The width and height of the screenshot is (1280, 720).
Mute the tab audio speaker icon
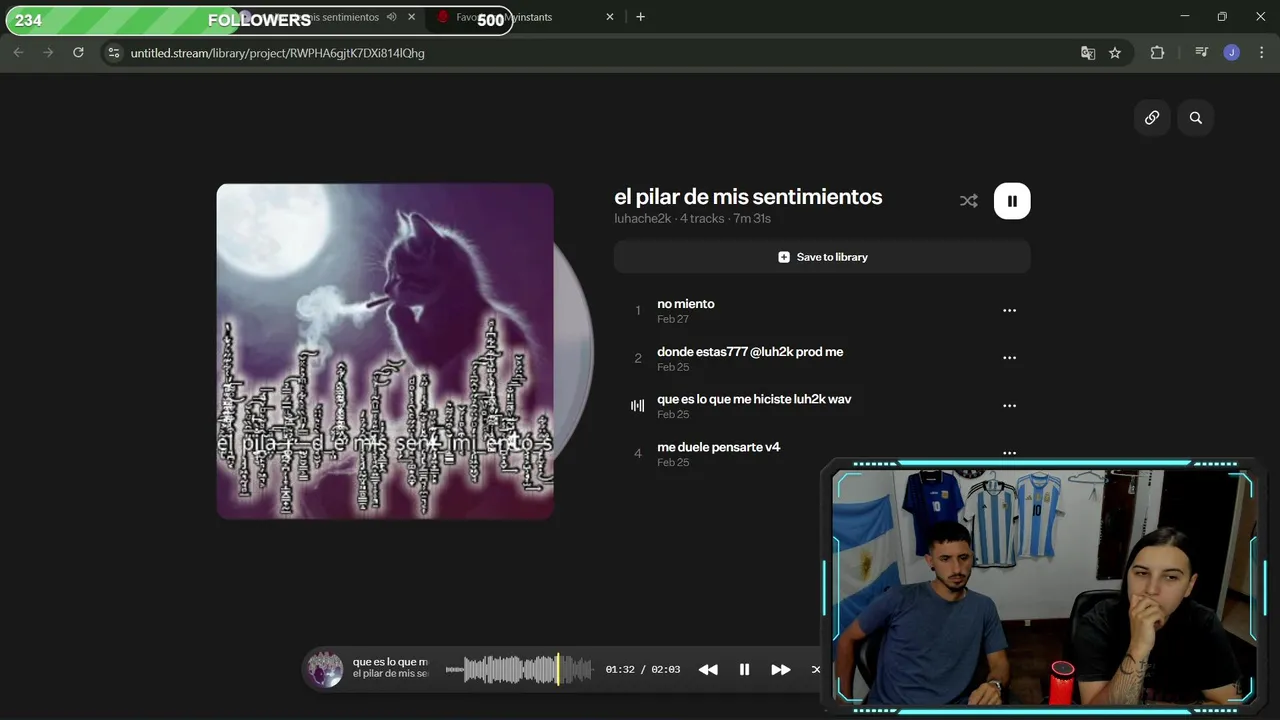(x=392, y=17)
